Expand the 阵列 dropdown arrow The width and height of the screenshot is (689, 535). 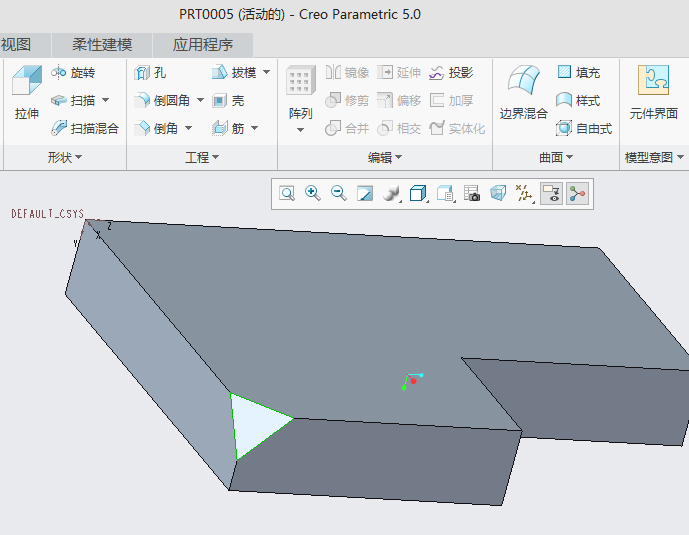(301, 130)
